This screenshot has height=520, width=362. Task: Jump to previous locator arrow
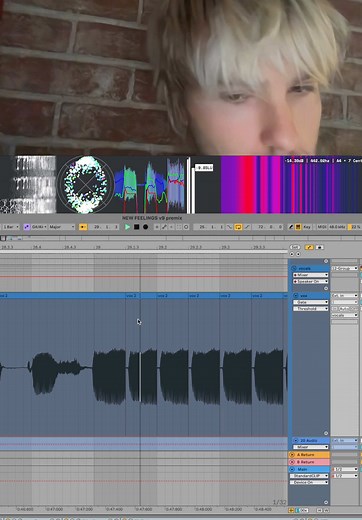click(292, 254)
